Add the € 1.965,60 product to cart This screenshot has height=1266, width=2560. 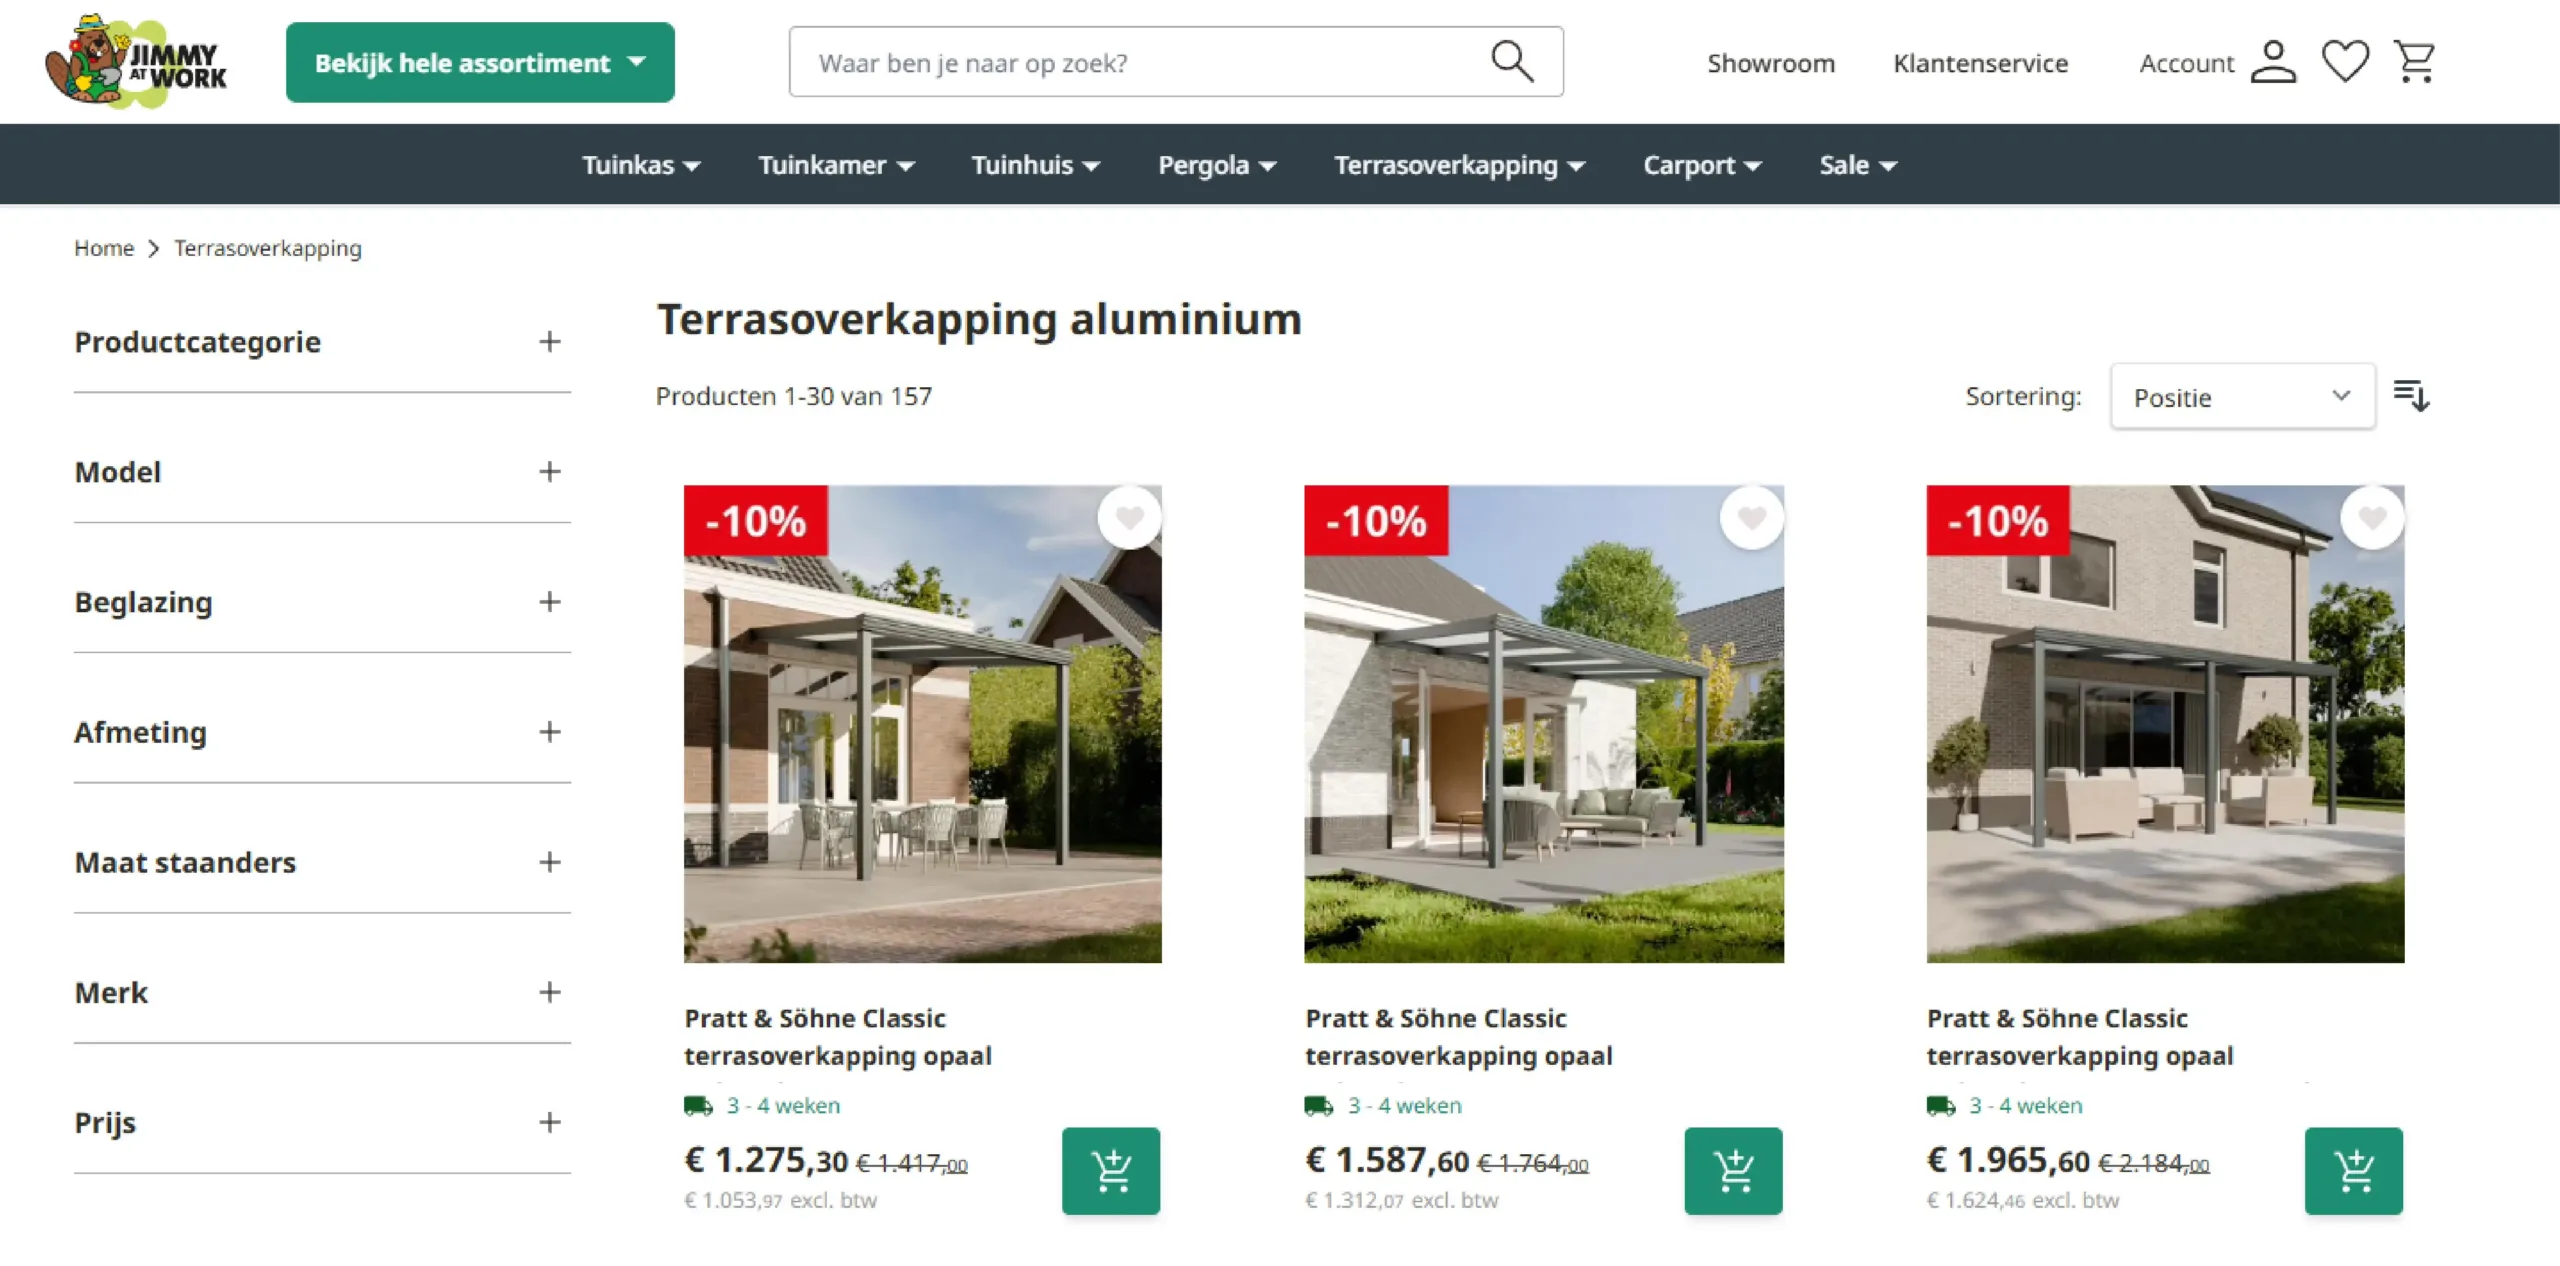coord(2354,1171)
